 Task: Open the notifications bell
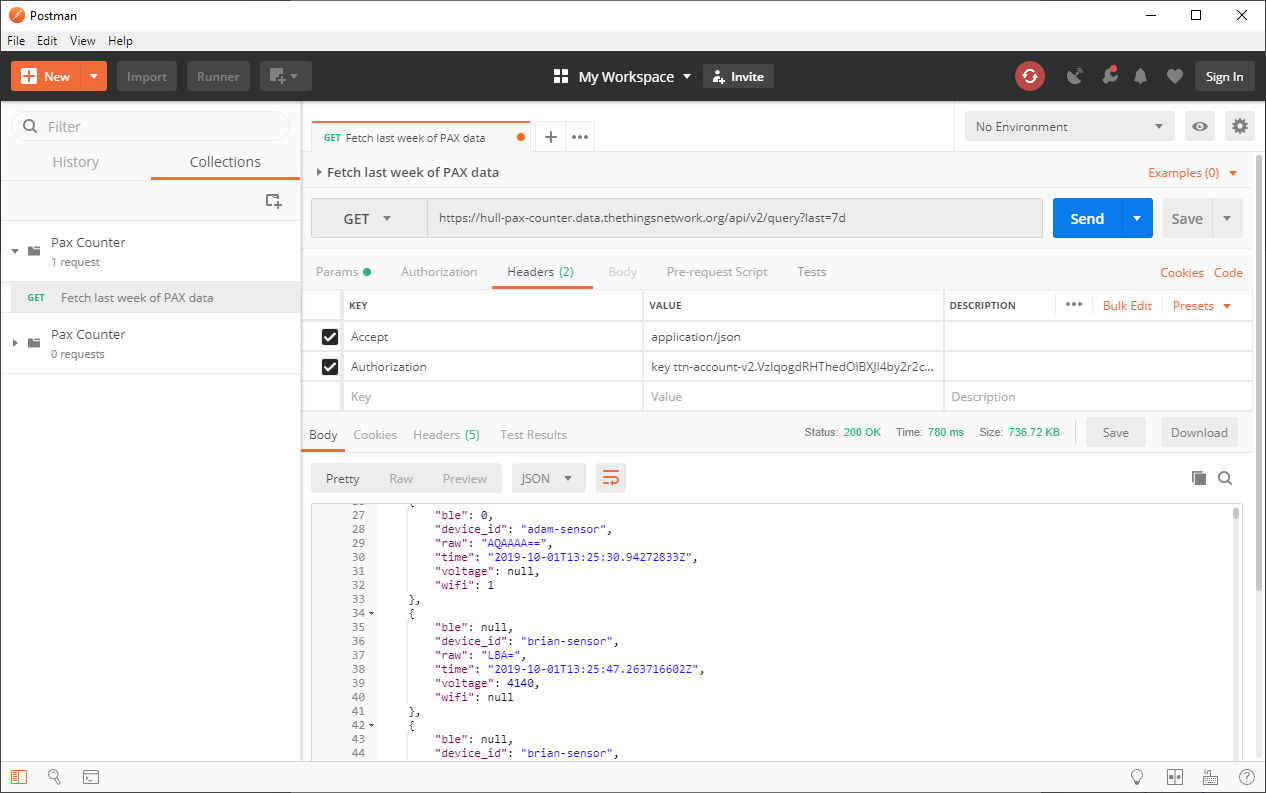(1140, 76)
